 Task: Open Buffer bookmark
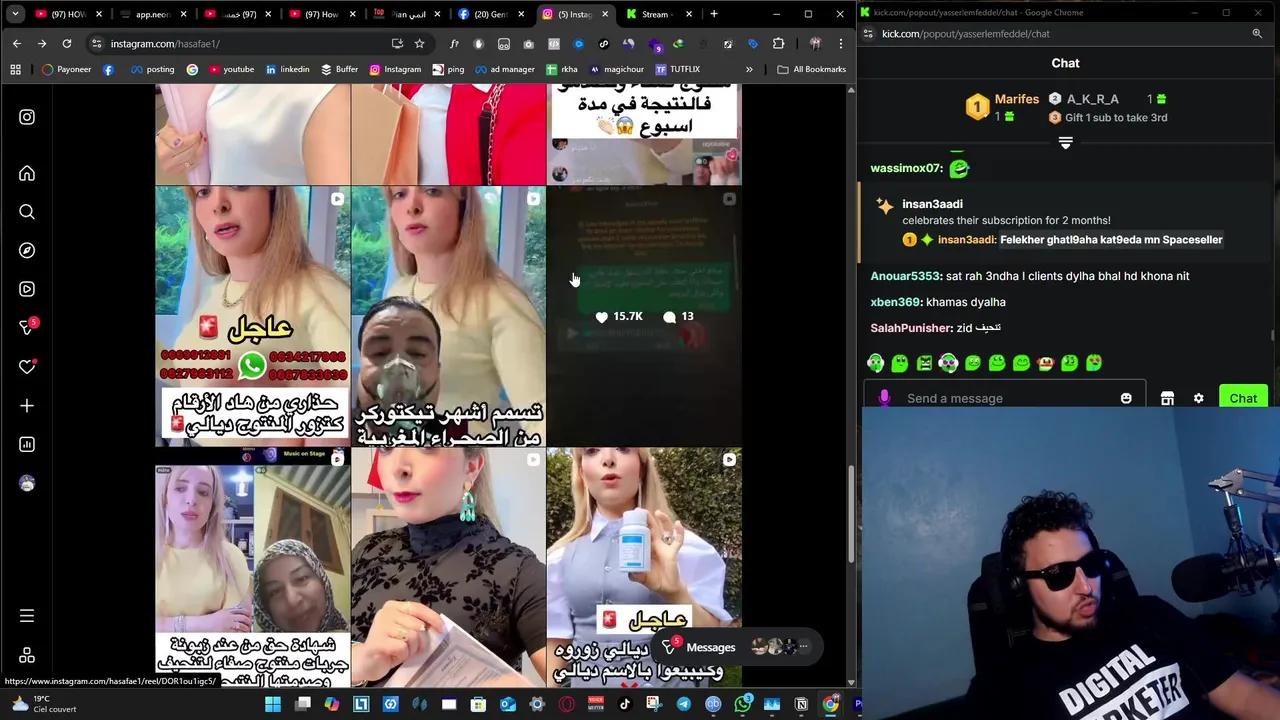pos(339,69)
